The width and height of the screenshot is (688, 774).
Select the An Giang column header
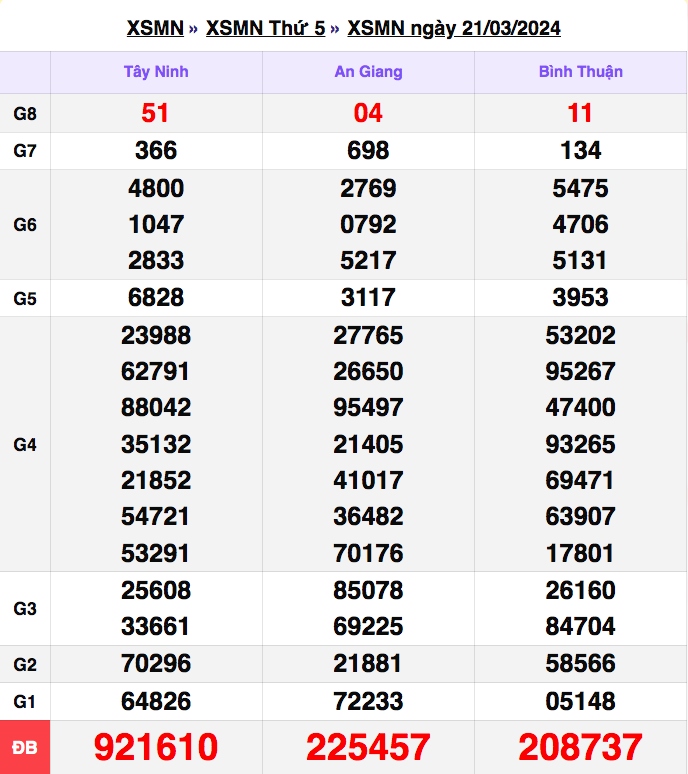(x=368, y=72)
